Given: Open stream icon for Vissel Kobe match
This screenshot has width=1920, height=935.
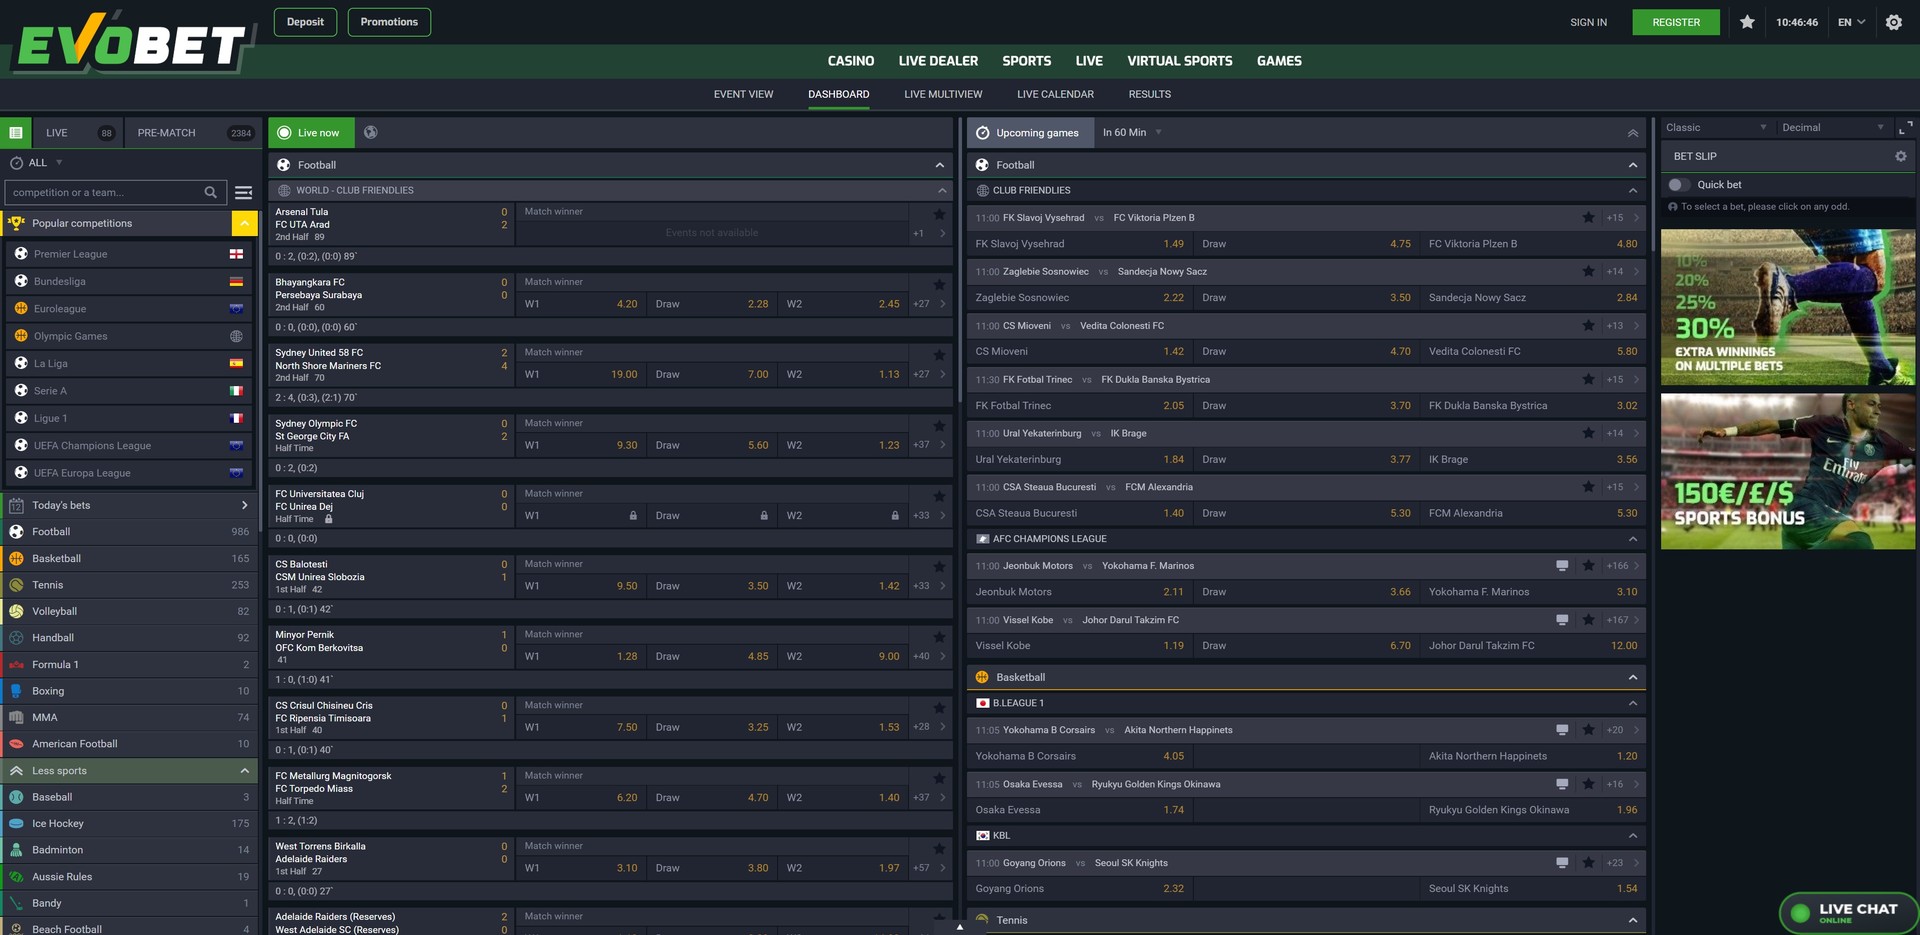Looking at the screenshot, I should pos(1562,620).
